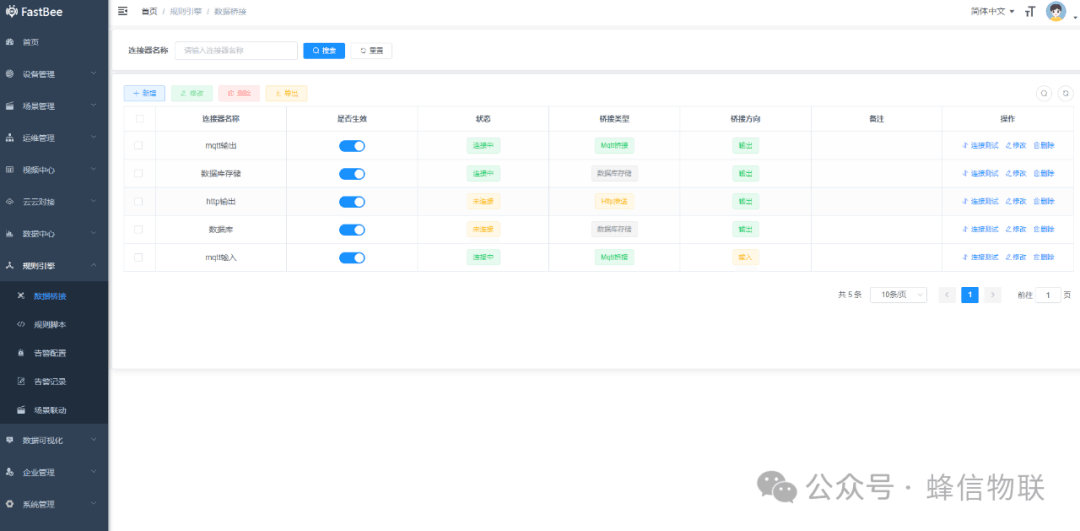The height and width of the screenshot is (531, 1080).
Task: Click the user avatar in the header
Action: [x=1055, y=11]
